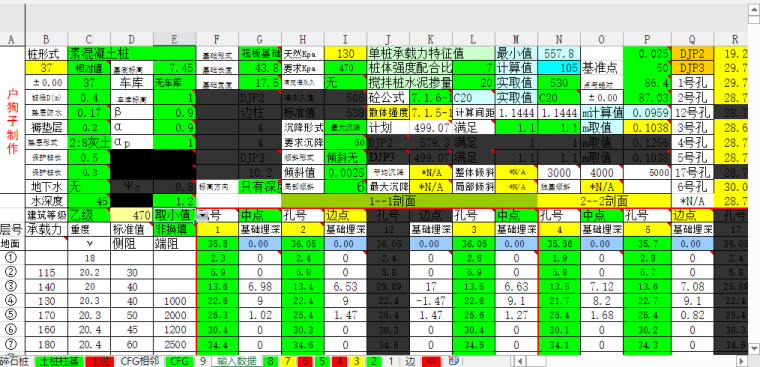Open the 边 sheet tab
Screen dimensions: 760x367
[410, 361]
